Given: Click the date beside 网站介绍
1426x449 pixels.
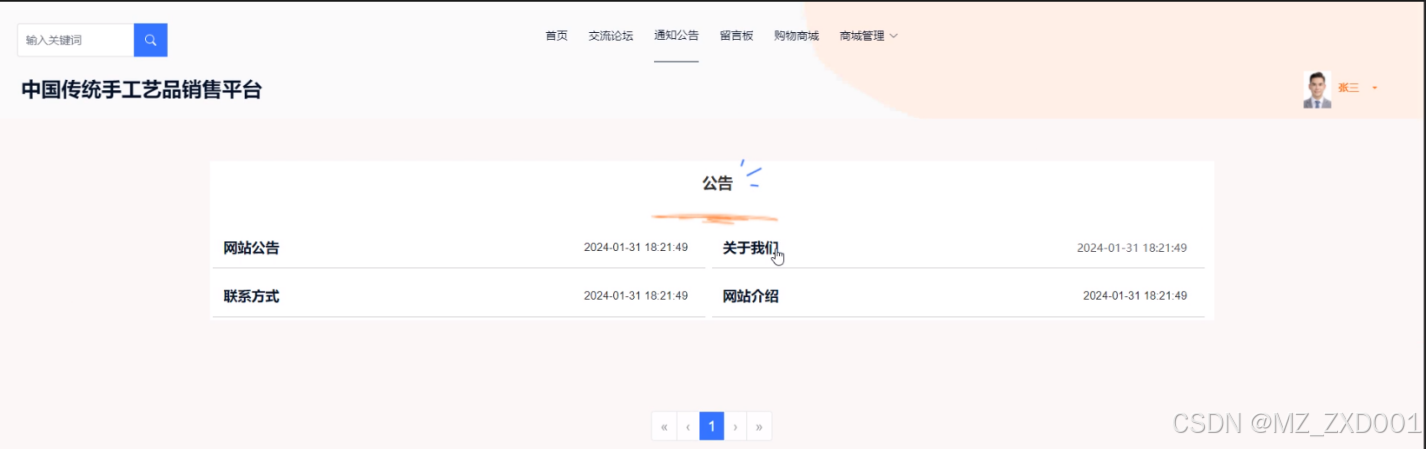Looking at the screenshot, I should click(1135, 297).
